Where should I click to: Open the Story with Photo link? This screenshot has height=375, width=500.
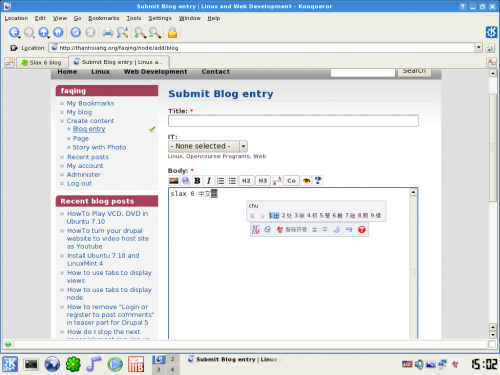pyautogui.click(x=99, y=147)
